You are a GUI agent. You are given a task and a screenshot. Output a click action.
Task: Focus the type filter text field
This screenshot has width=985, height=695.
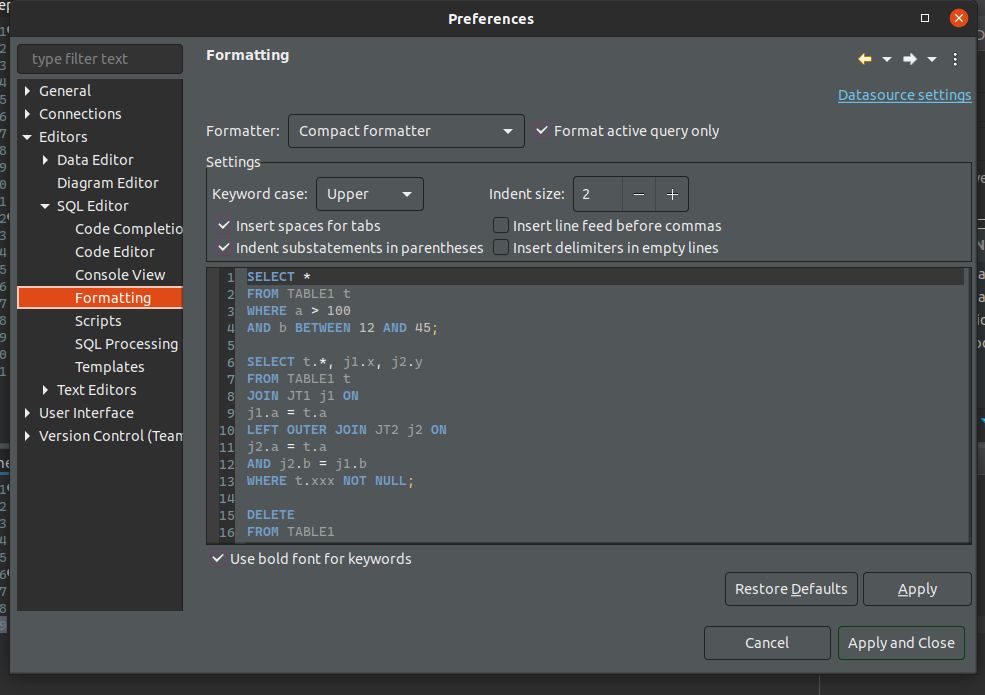100,59
